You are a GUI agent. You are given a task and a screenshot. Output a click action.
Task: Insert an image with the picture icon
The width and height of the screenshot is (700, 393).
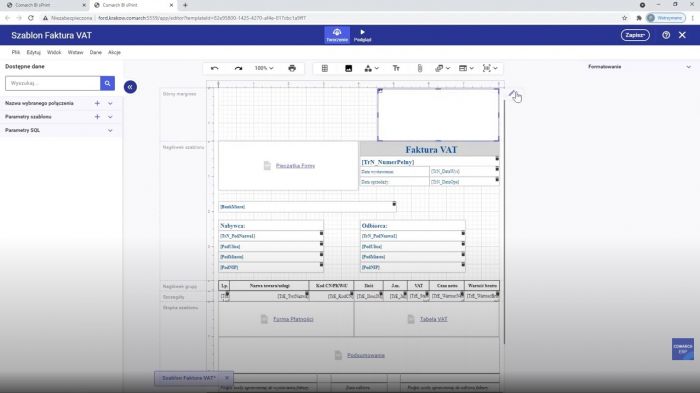tap(349, 68)
